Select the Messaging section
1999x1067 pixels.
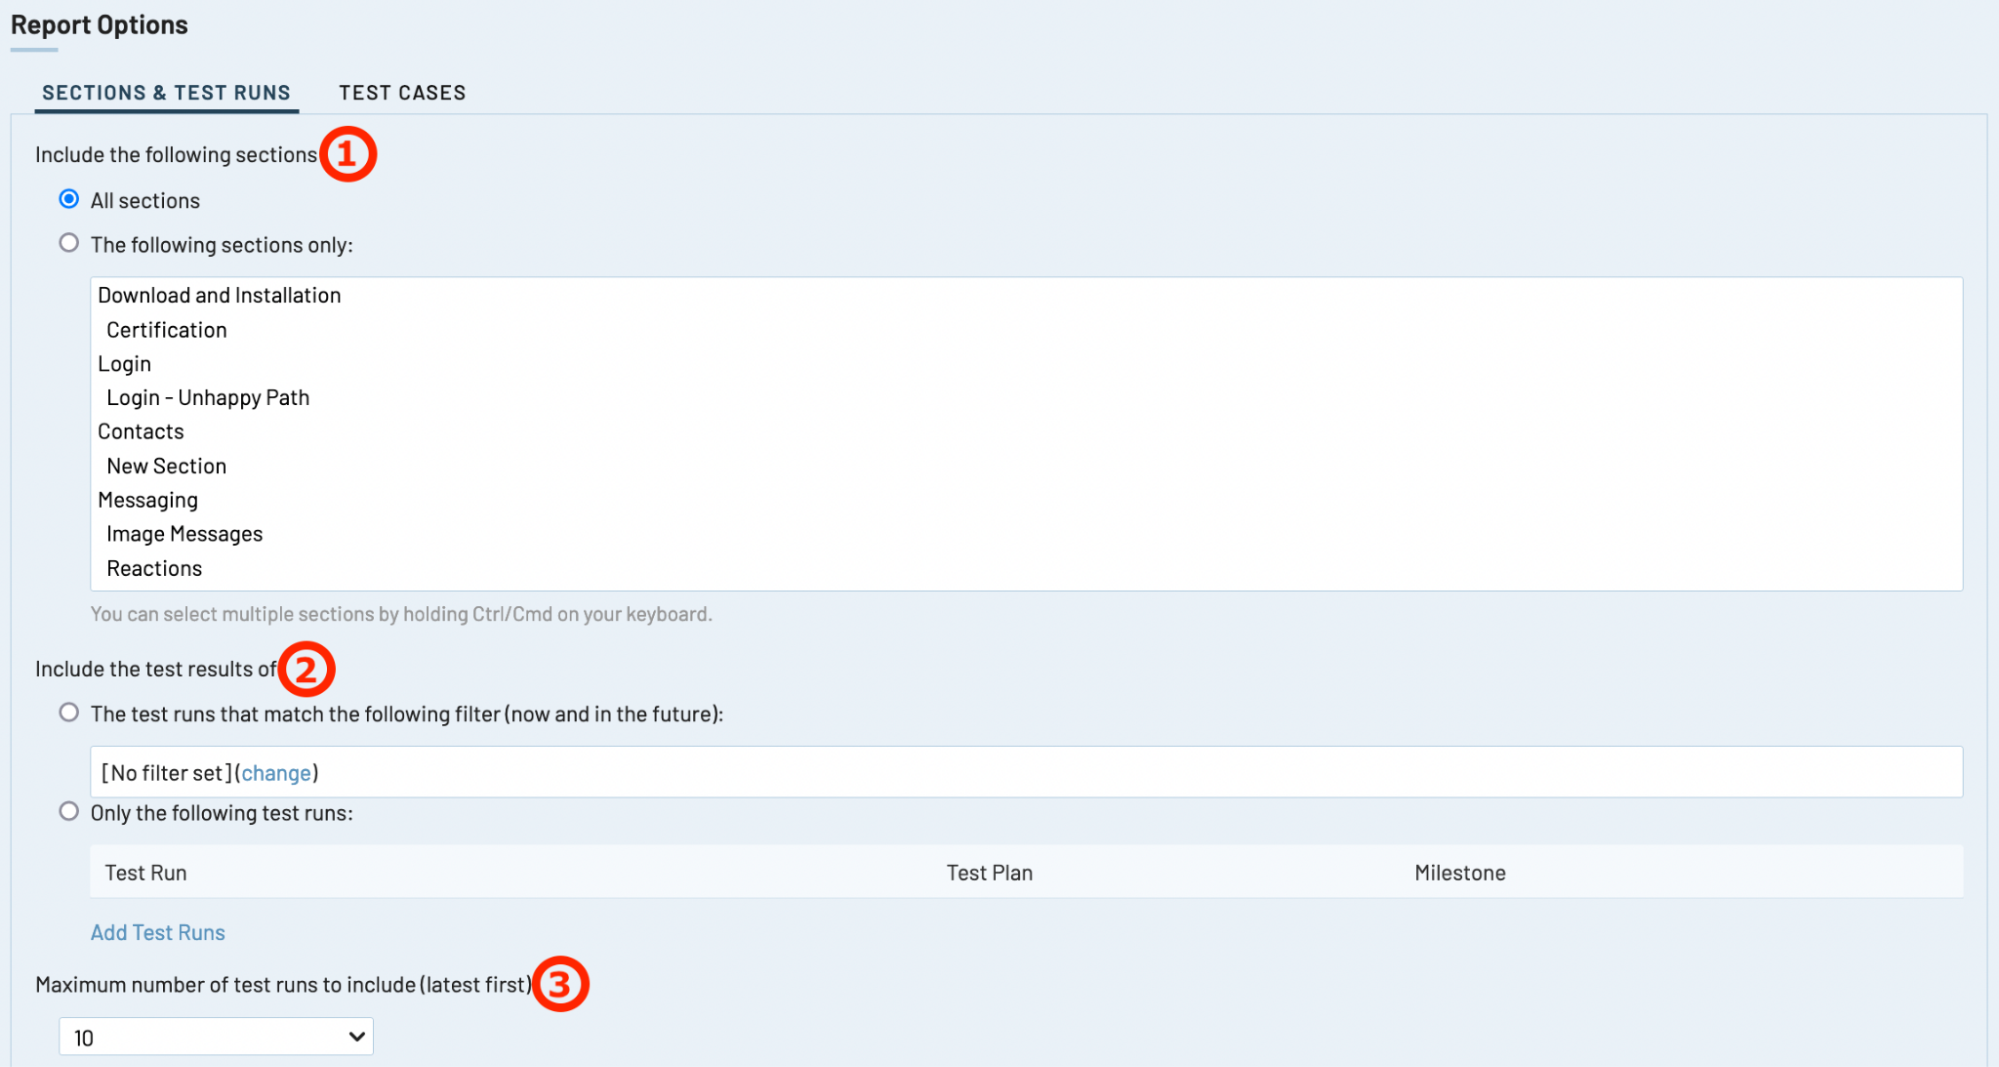(148, 500)
